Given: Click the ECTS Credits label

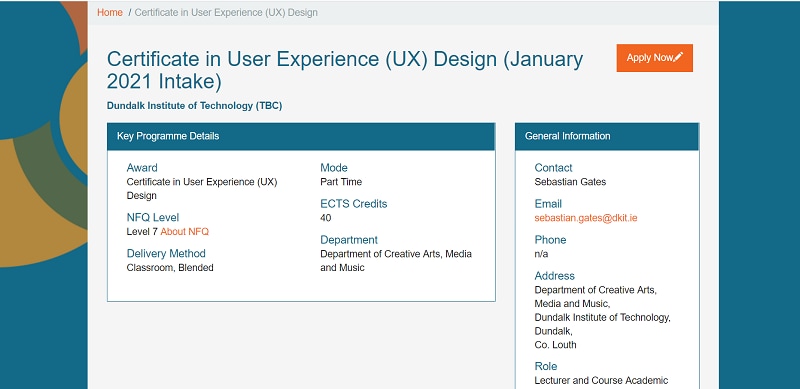Looking at the screenshot, I should pos(354,204).
